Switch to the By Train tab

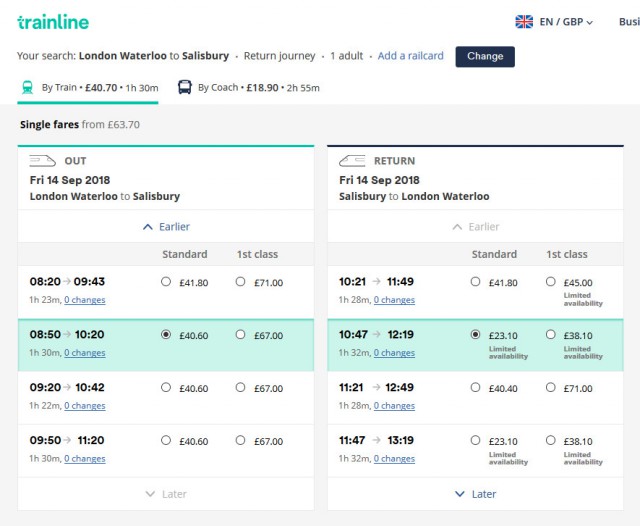click(88, 88)
